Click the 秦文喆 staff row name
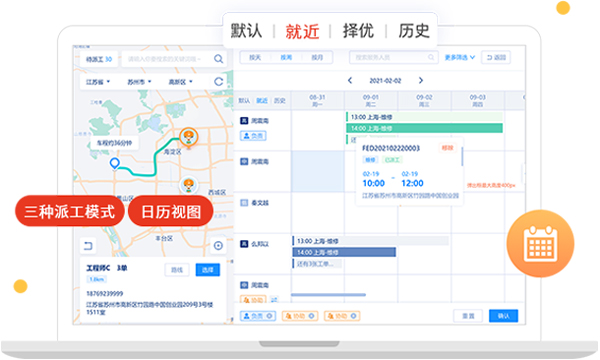Viewport: 600px width, 360px height. tap(260, 203)
